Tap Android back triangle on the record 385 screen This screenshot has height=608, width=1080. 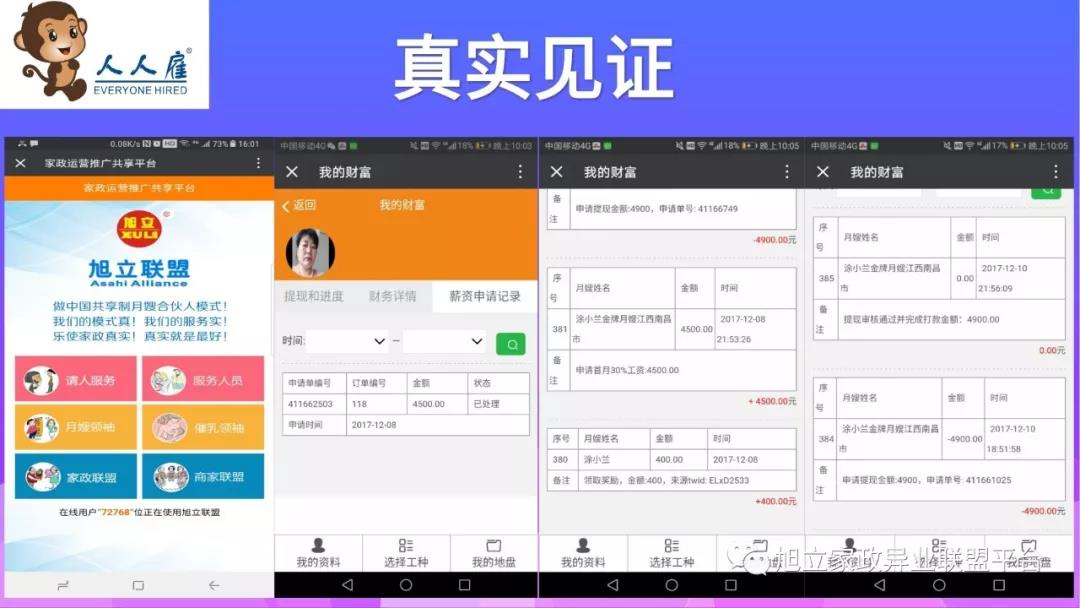pos(880,585)
